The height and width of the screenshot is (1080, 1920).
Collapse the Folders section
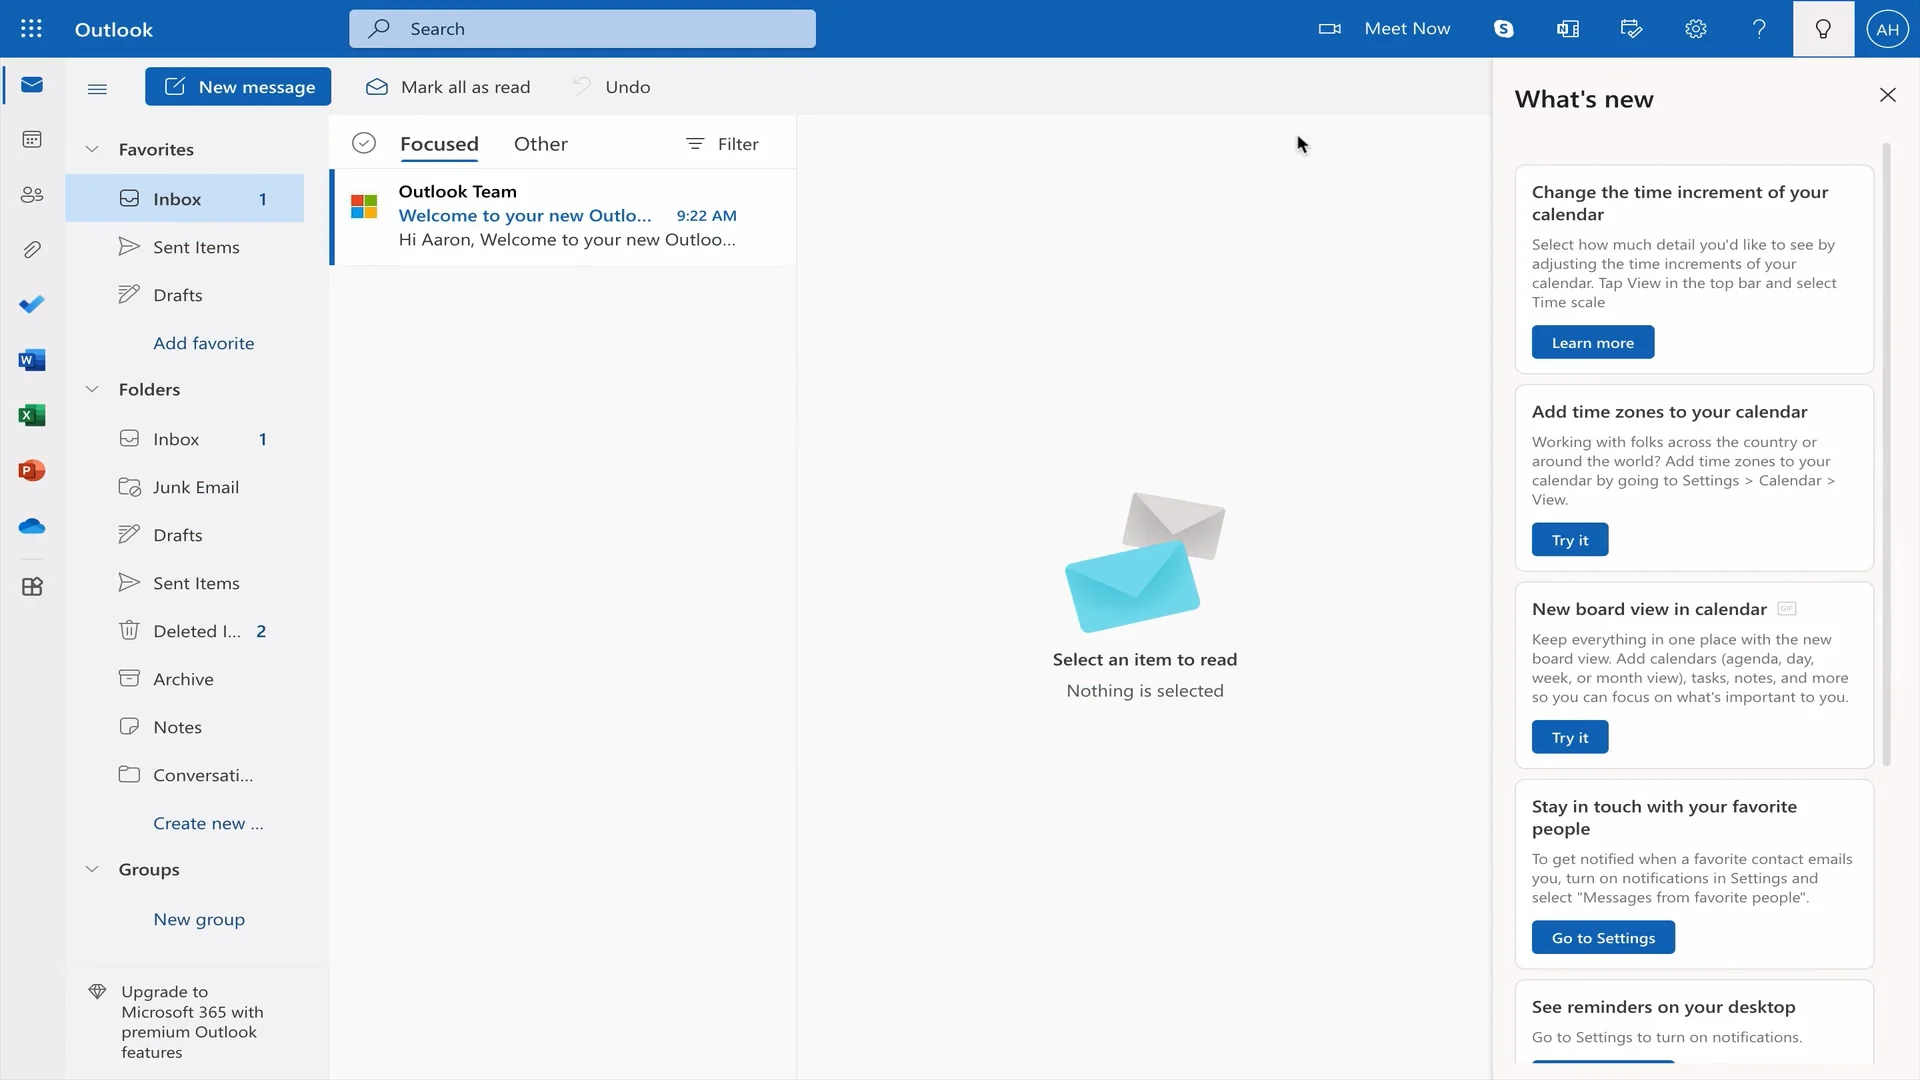pos(92,389)
